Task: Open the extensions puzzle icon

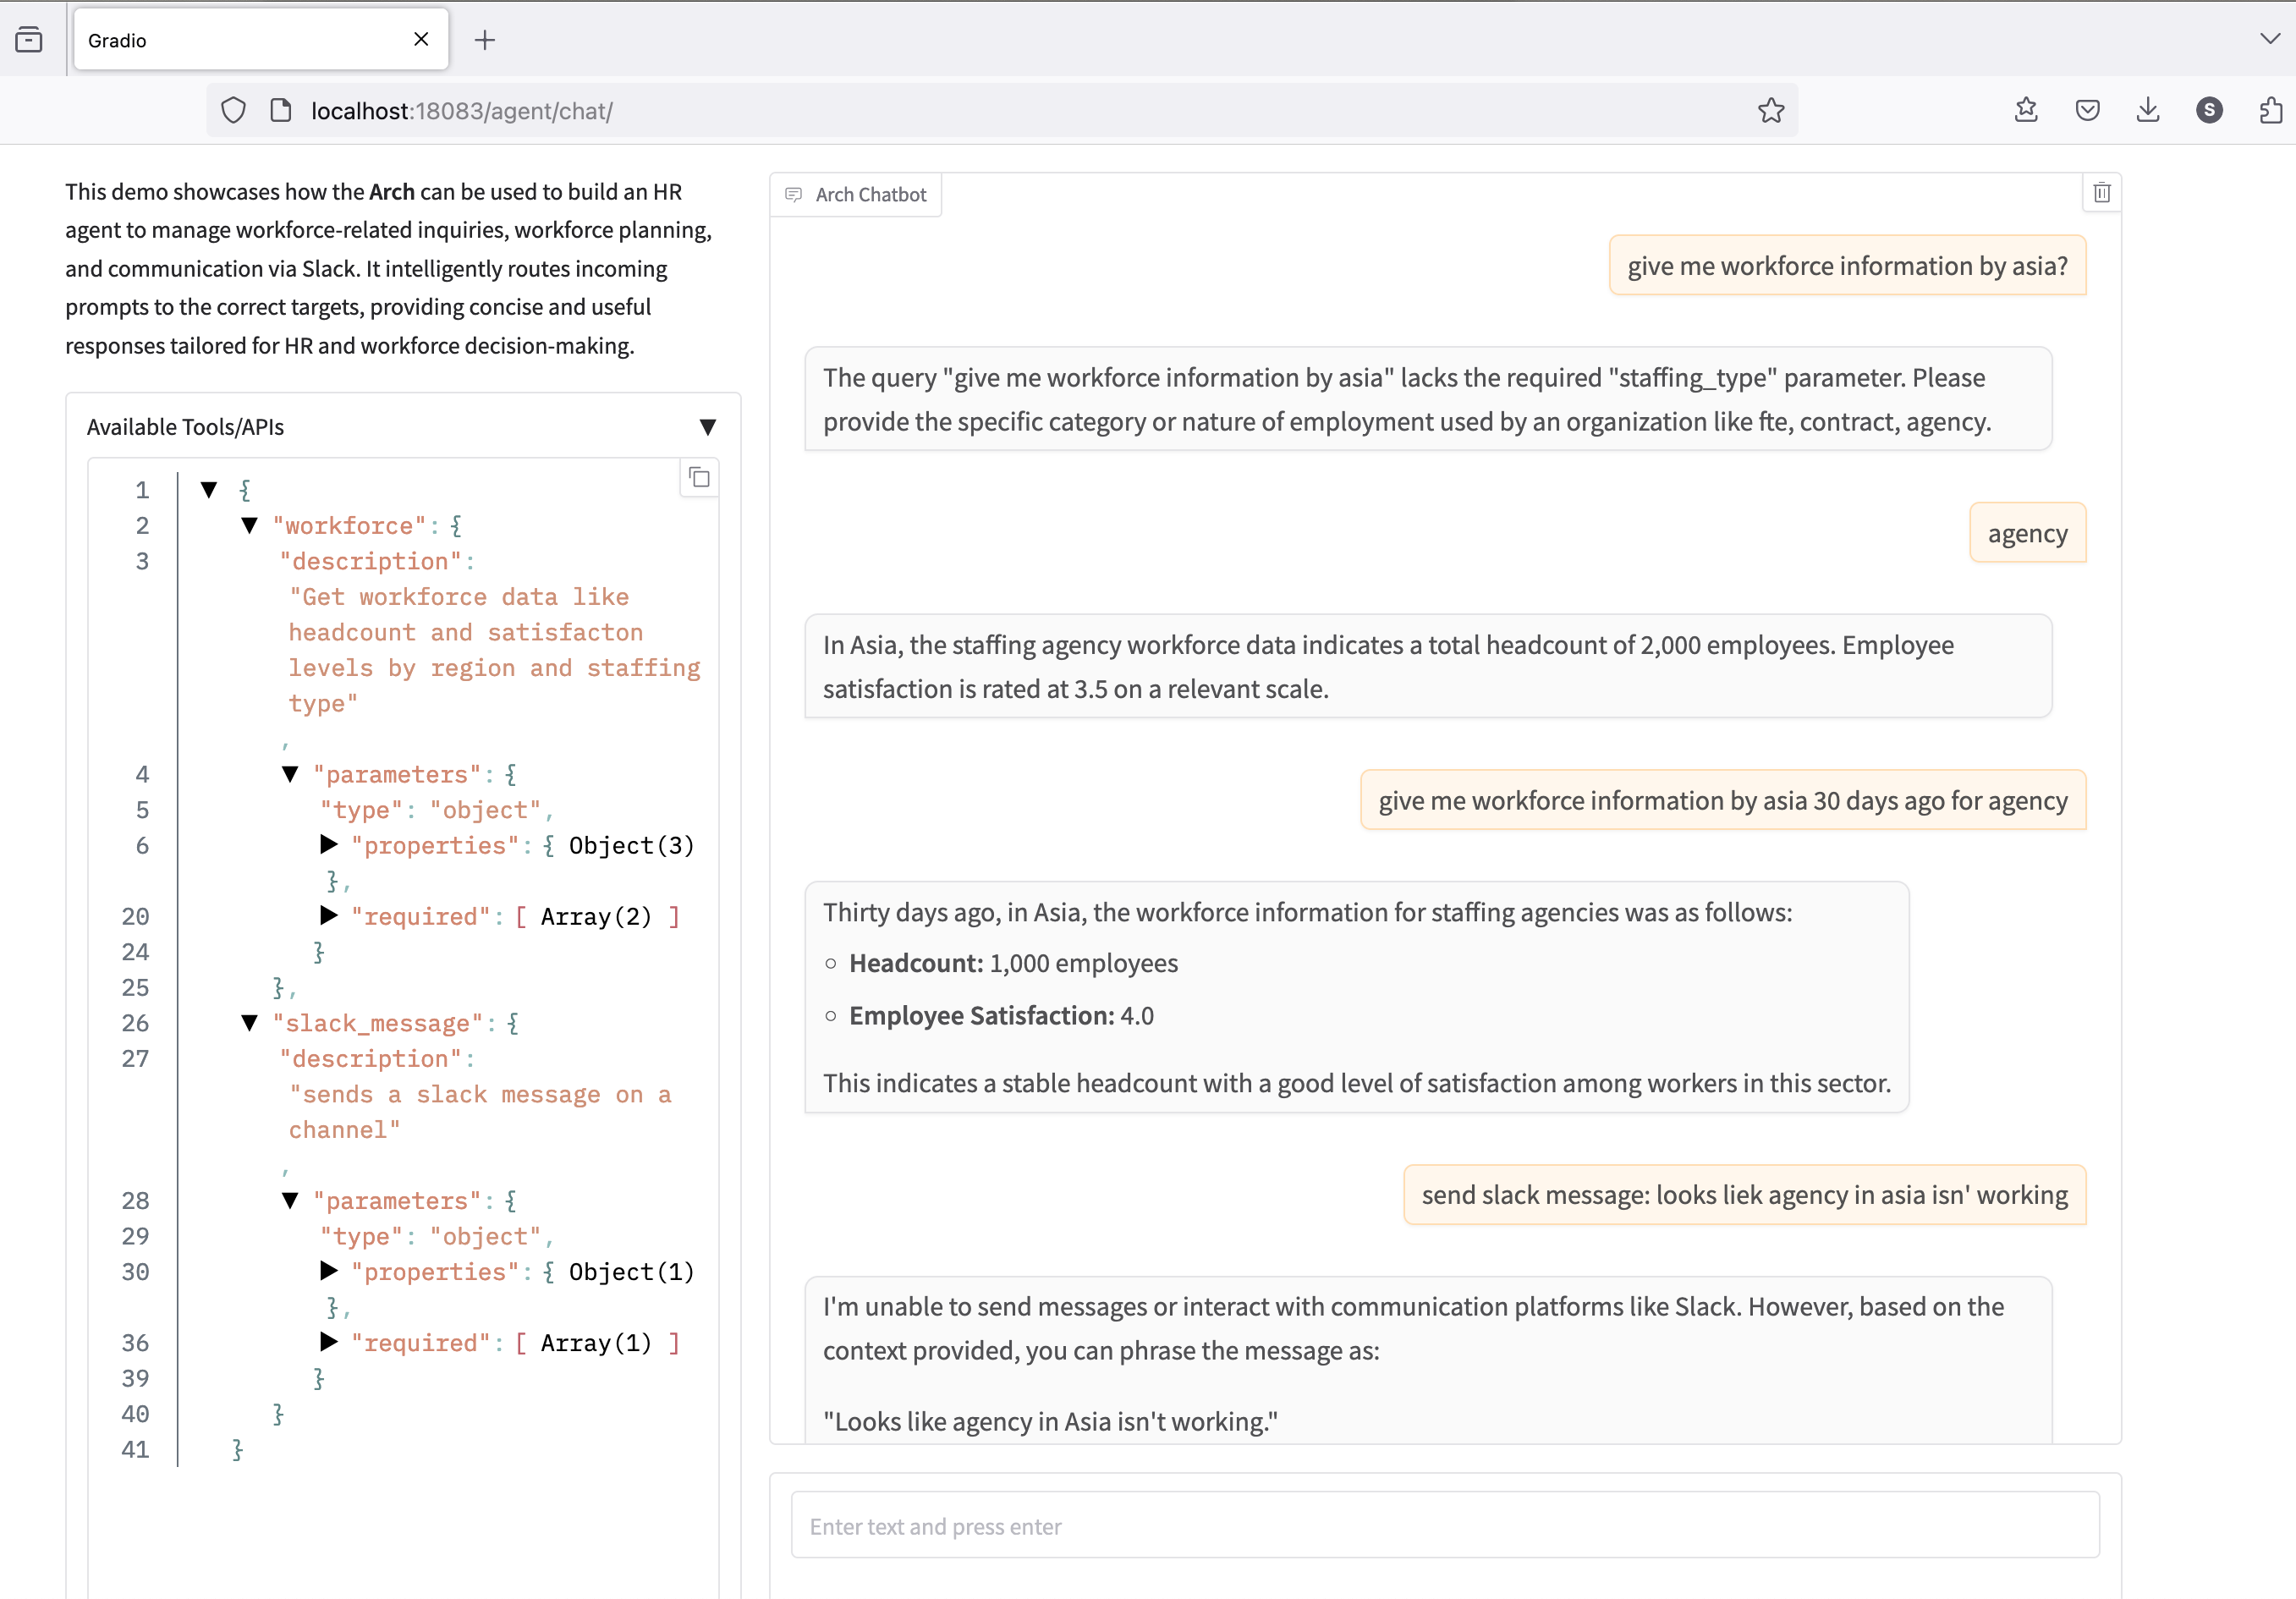Action: pos(2270,110)
